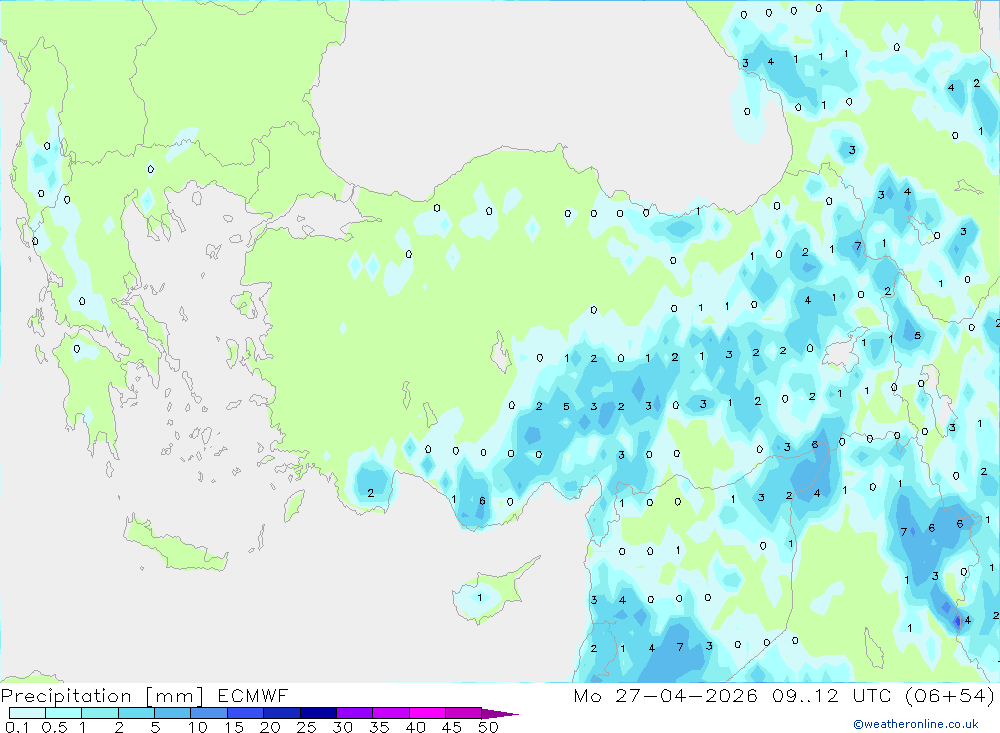
Task: Select the "40" legend scale label
Action: pyautogui.click(x=416, y=727)
